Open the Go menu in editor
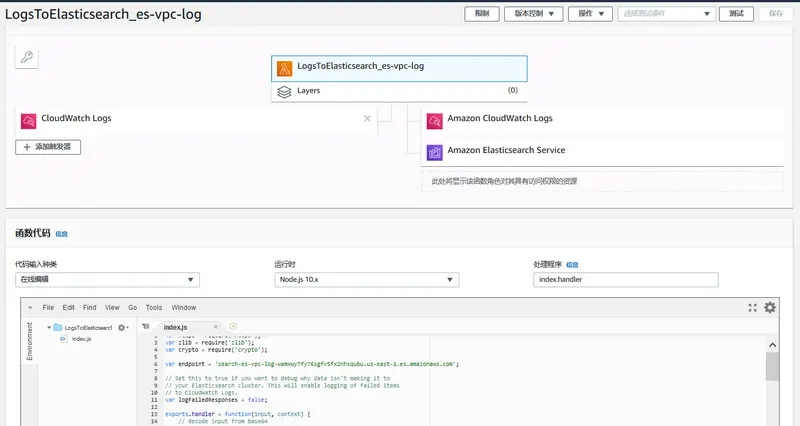 click(133, 308)
